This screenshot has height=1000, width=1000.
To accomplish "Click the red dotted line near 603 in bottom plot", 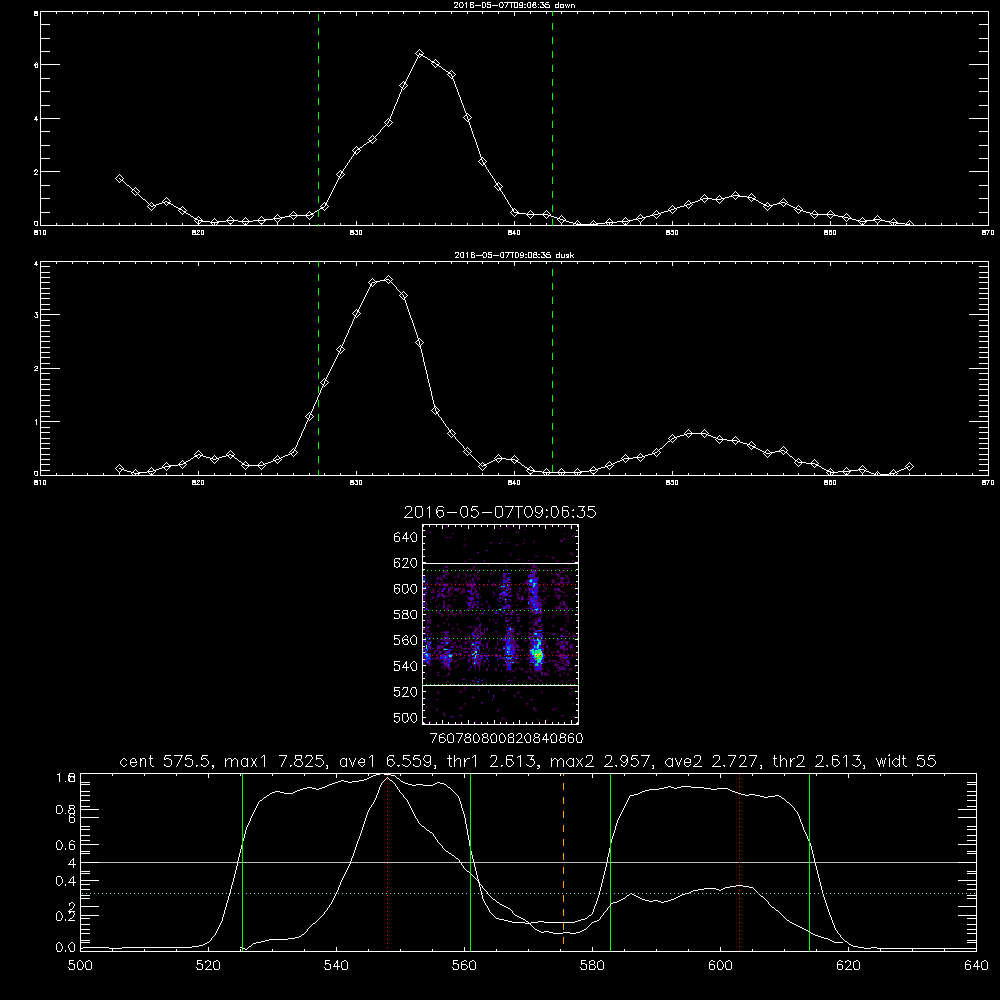I will [x=739, y=861].
